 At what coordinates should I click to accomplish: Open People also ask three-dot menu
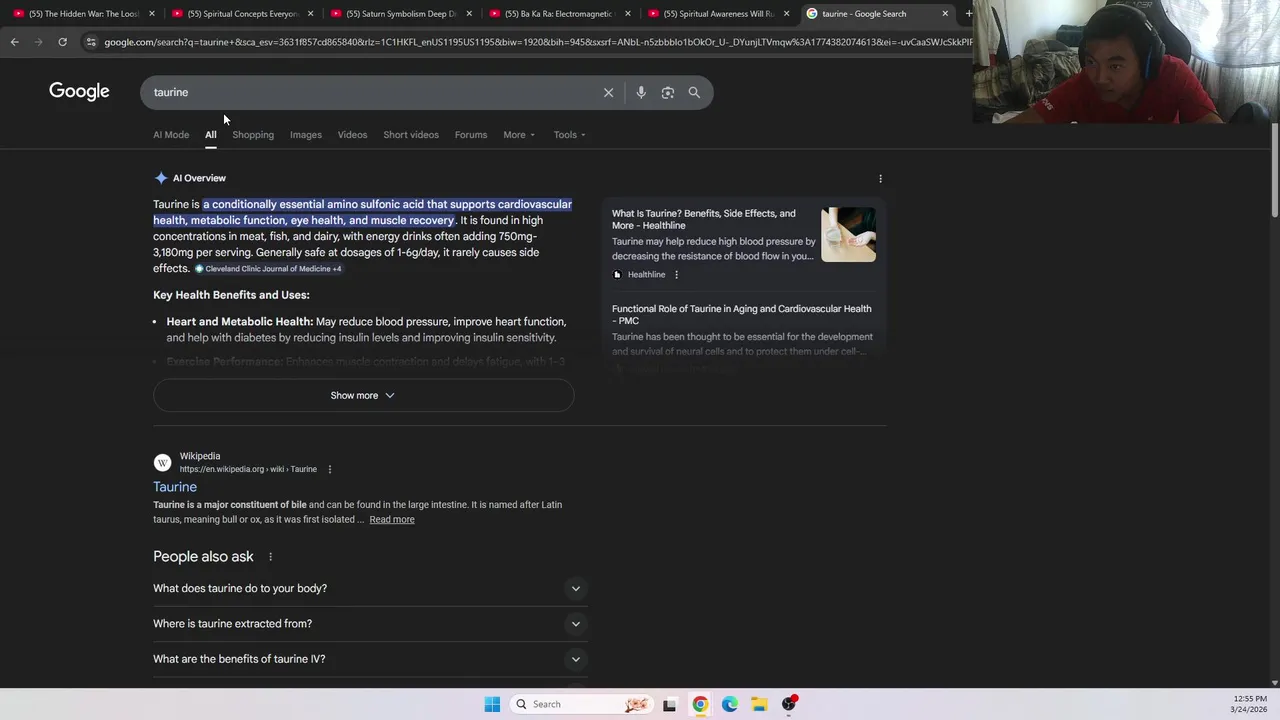(x=270, y=556)
